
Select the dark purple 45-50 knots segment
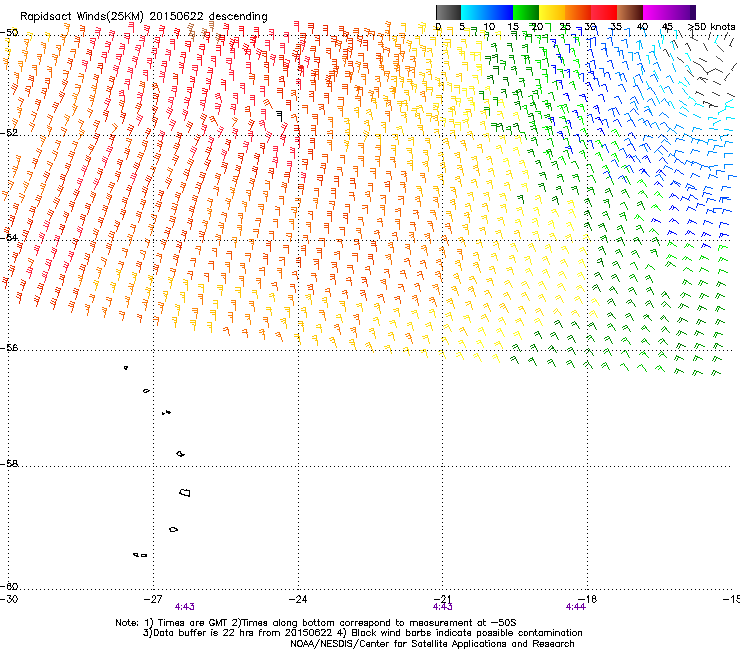point(682,12)
